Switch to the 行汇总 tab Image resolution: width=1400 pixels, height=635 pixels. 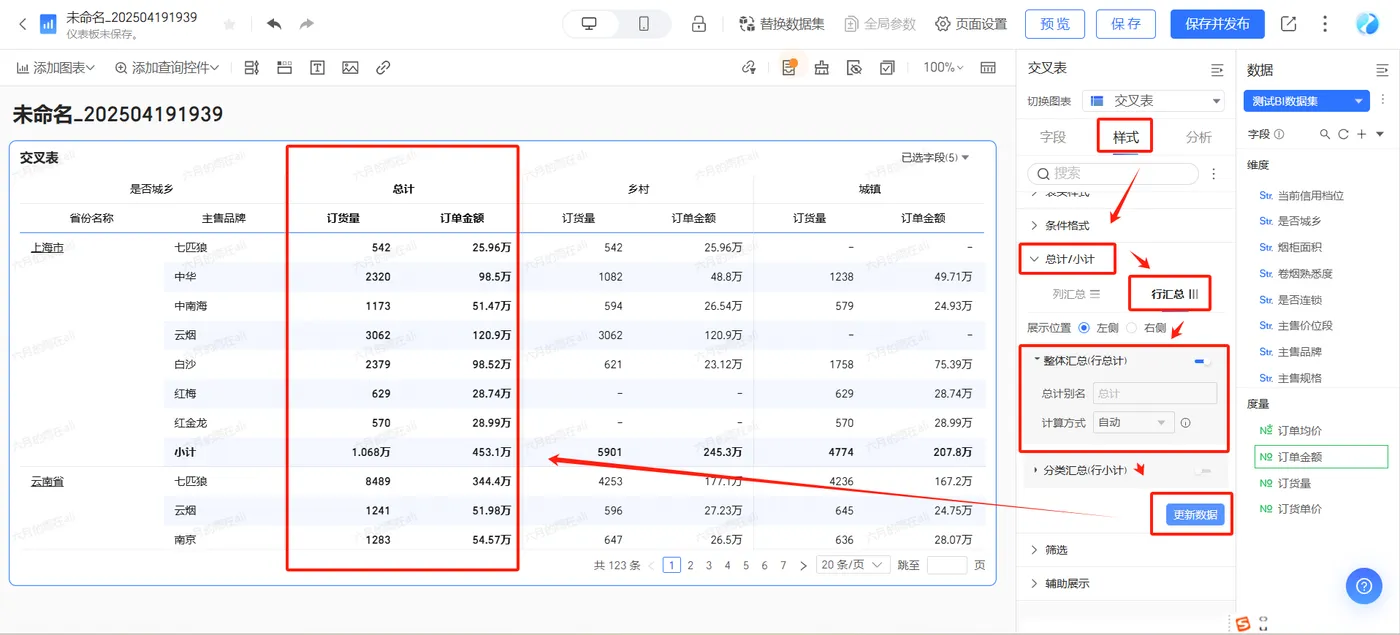click(x=1175, y=294)
